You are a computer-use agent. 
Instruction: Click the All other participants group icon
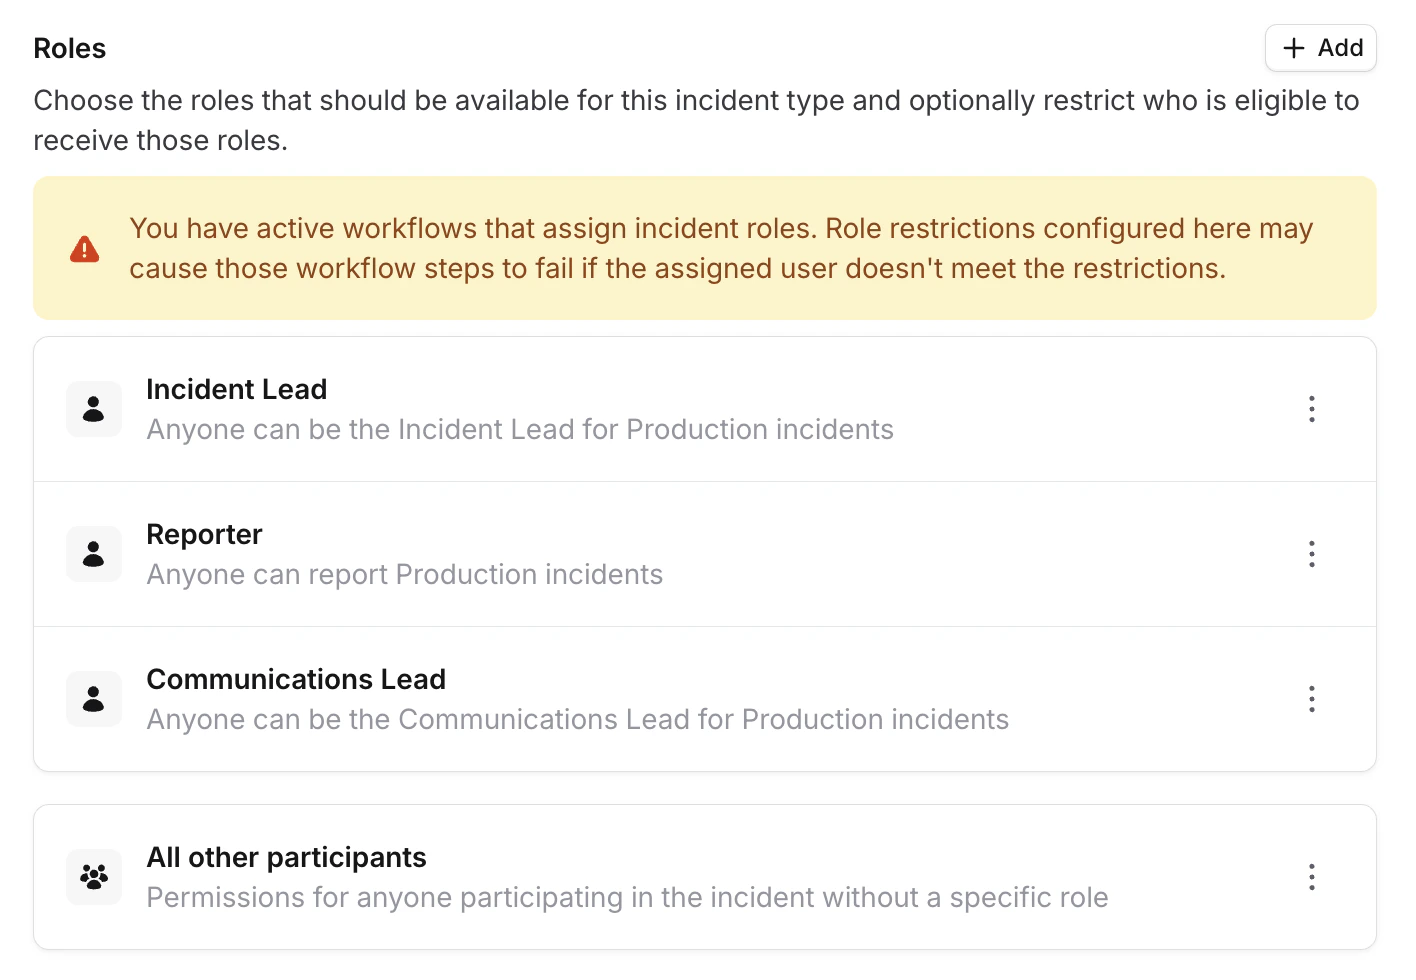point(93,876)
